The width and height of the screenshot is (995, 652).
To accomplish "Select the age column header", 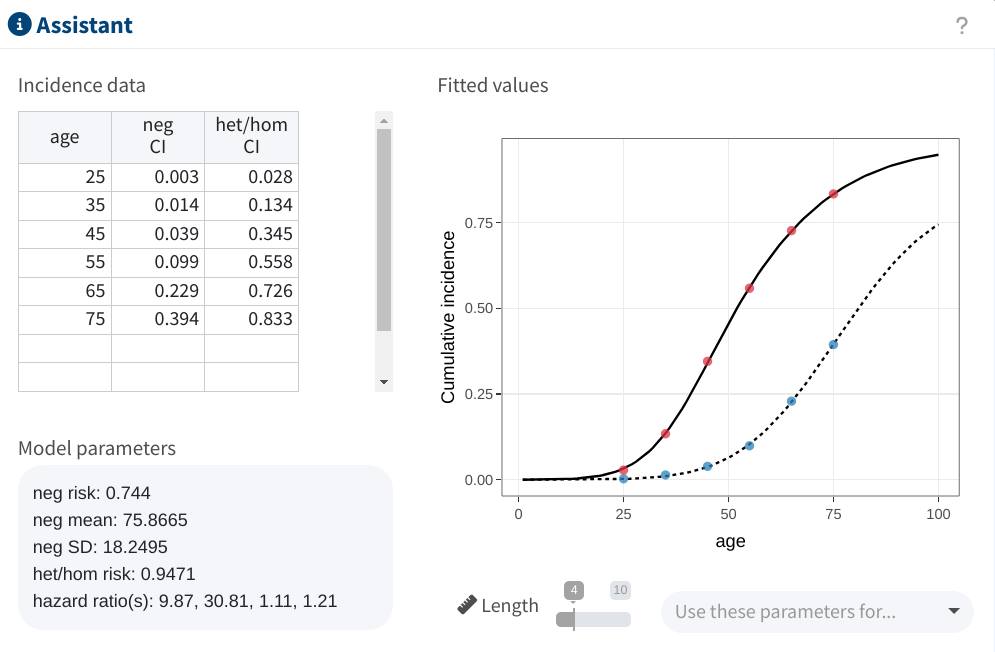I will coord(65,137).
